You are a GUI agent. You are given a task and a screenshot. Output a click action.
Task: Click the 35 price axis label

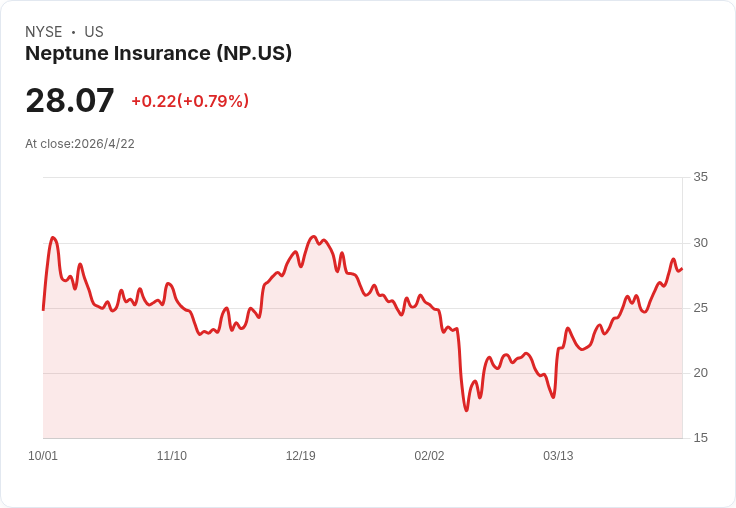700,177
